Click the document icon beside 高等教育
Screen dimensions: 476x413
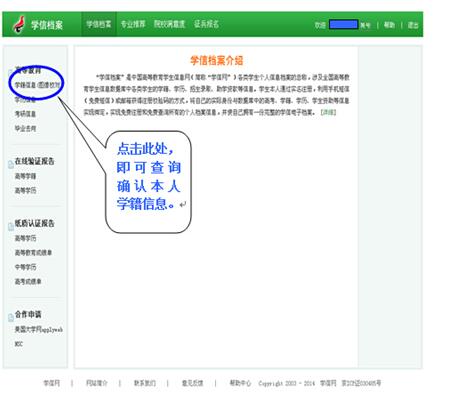11,72
